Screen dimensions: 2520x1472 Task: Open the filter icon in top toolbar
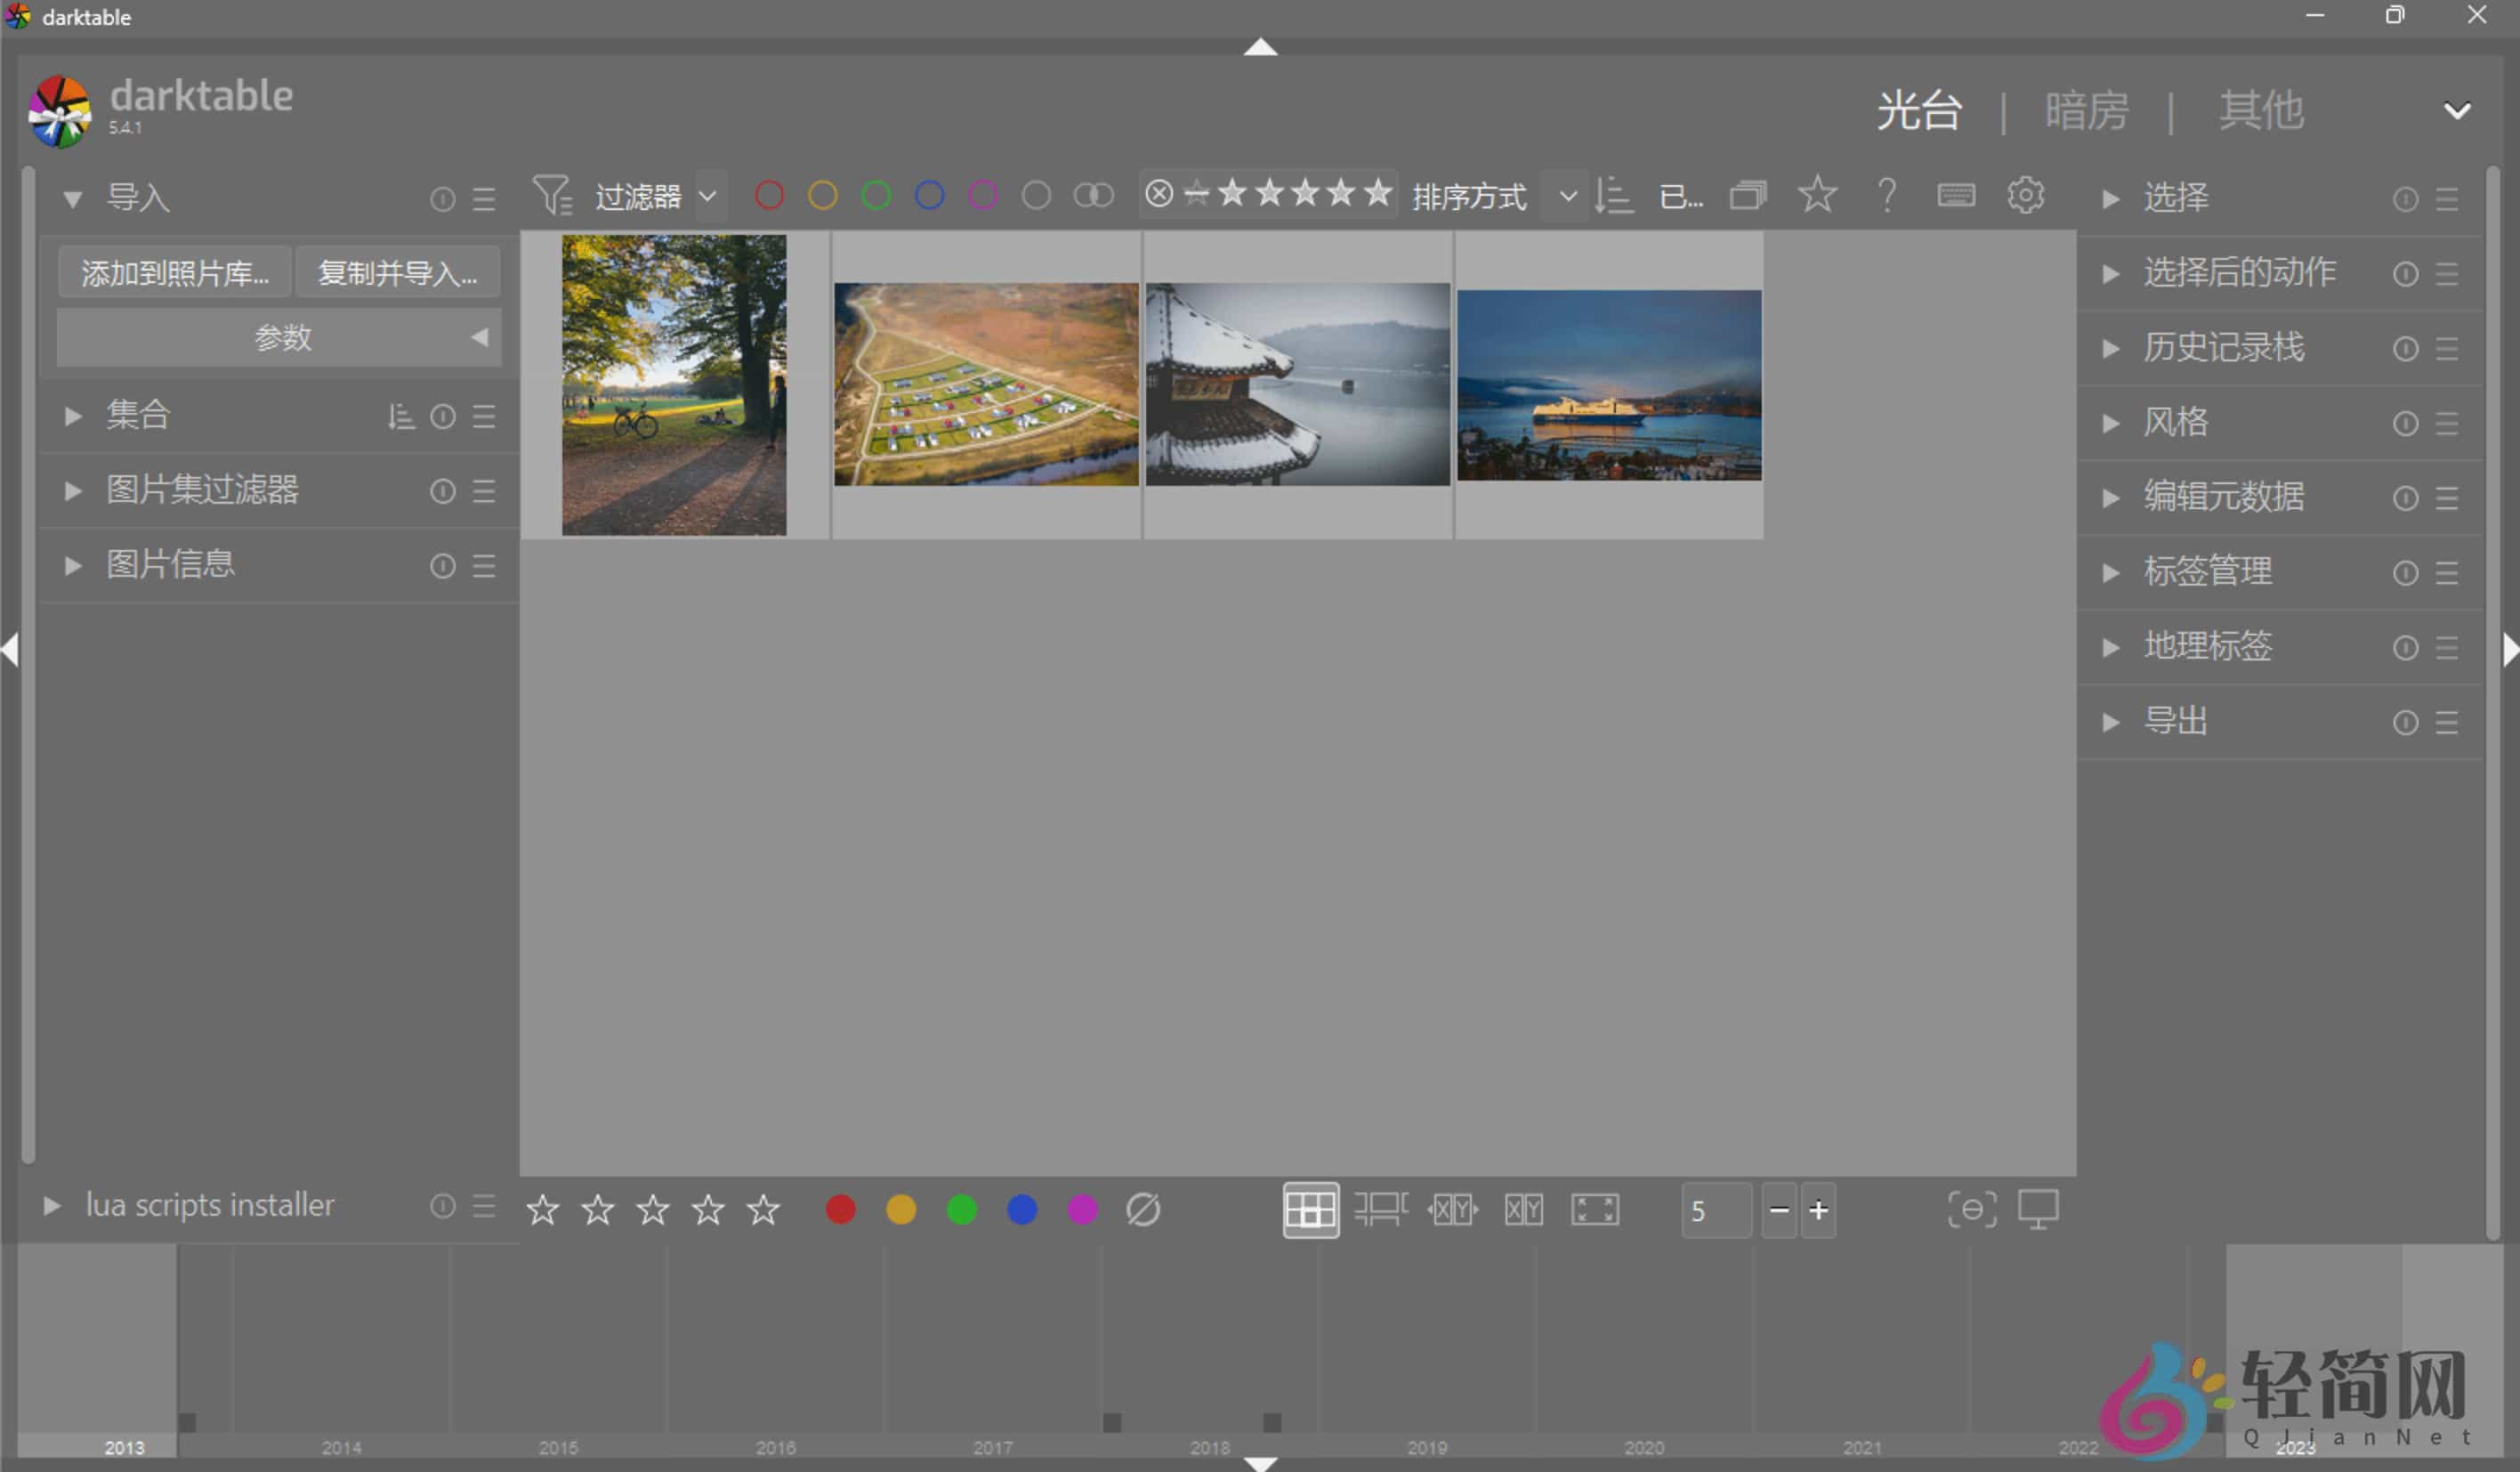(x=553, y=196)
